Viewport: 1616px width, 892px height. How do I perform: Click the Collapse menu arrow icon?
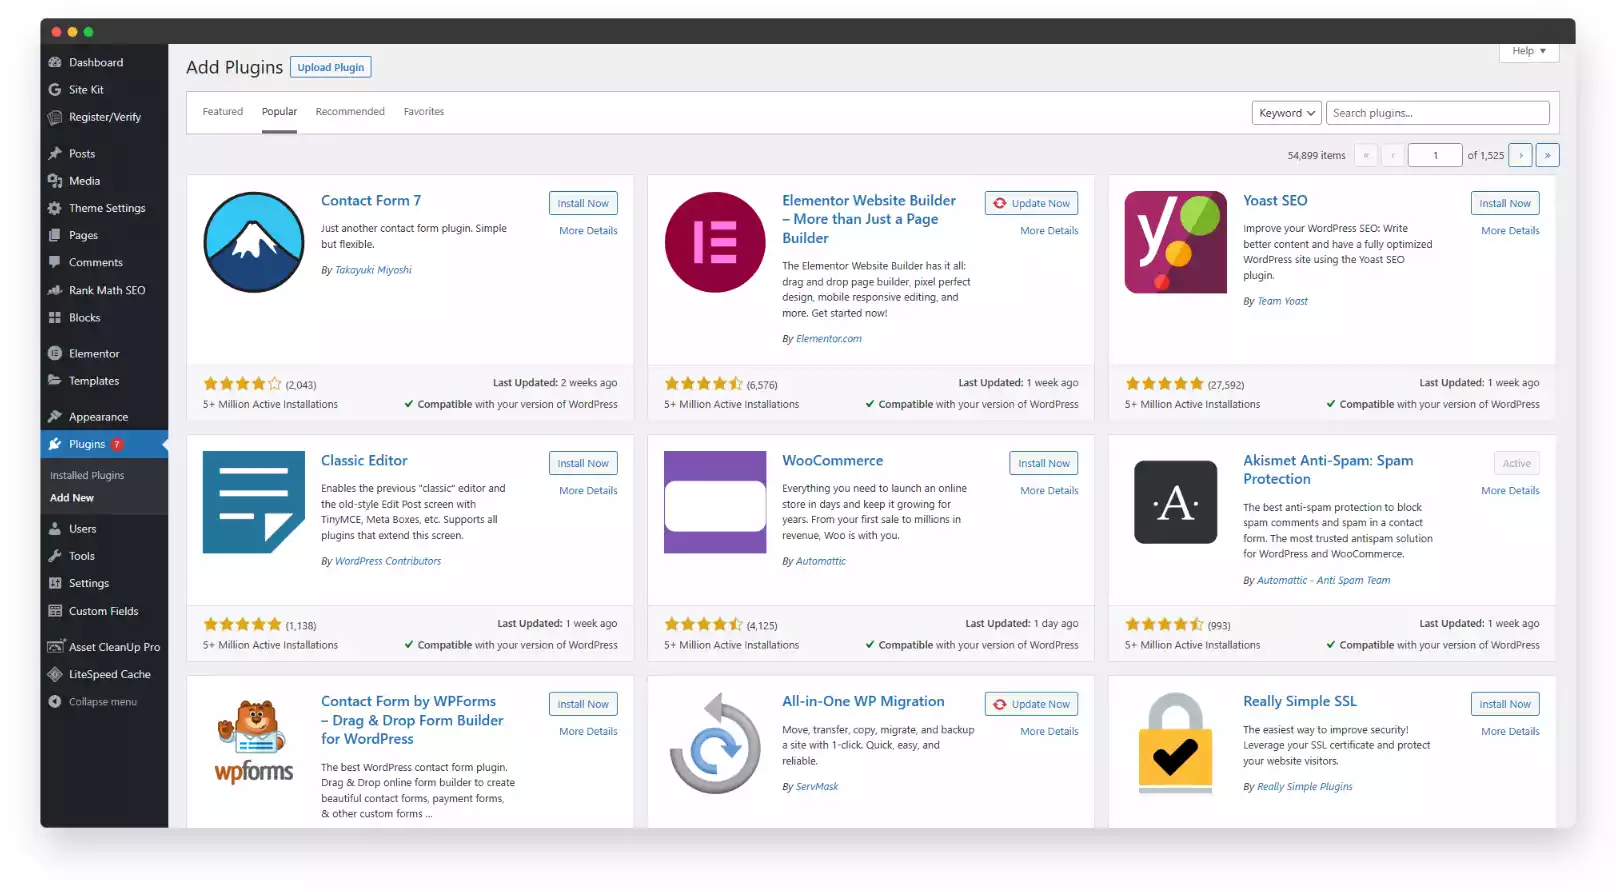click(55, 702)
